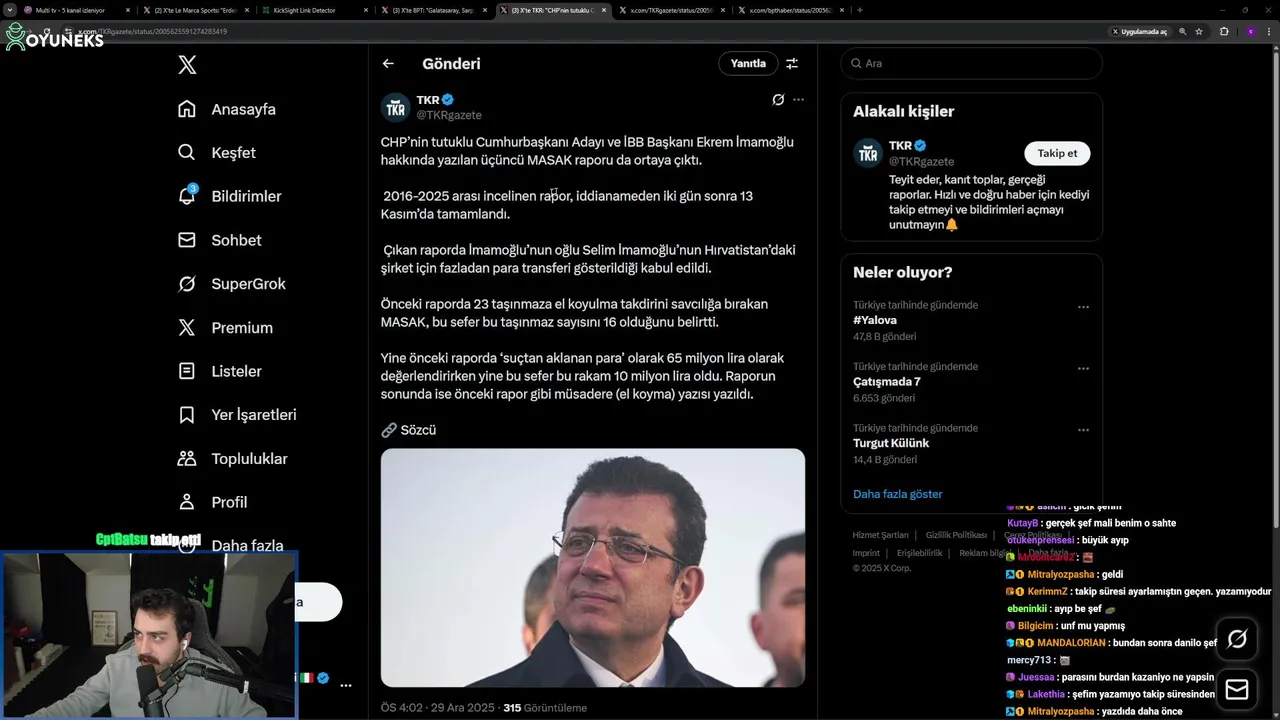1280x720 pixels.
Task: Open browser extensions puzzle icon
Action: click(x=1224, y=31)
